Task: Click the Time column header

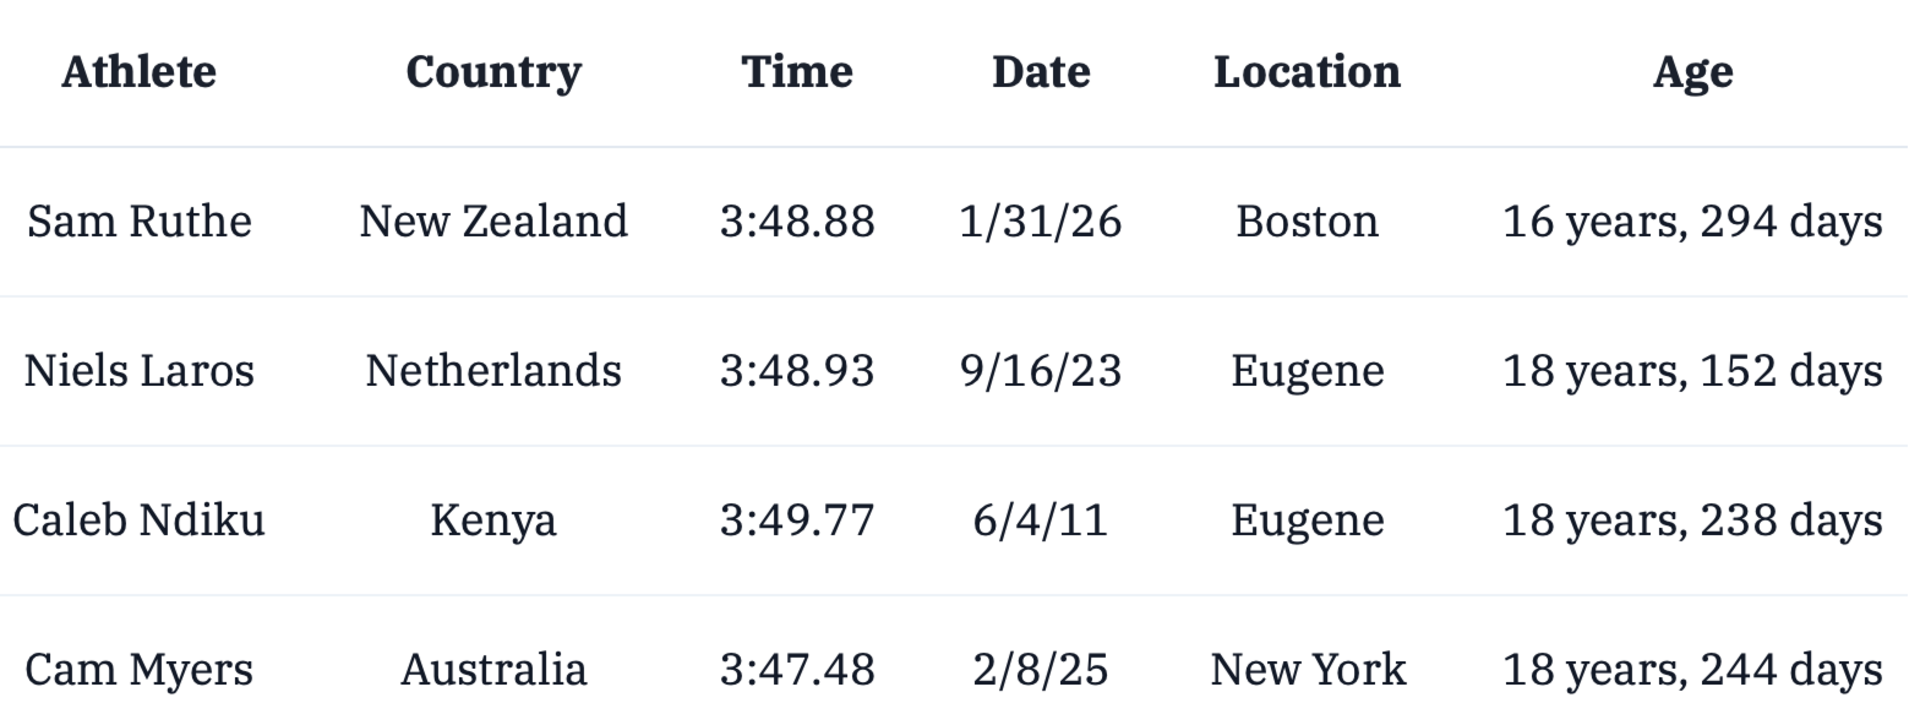Action: [797, 72]
